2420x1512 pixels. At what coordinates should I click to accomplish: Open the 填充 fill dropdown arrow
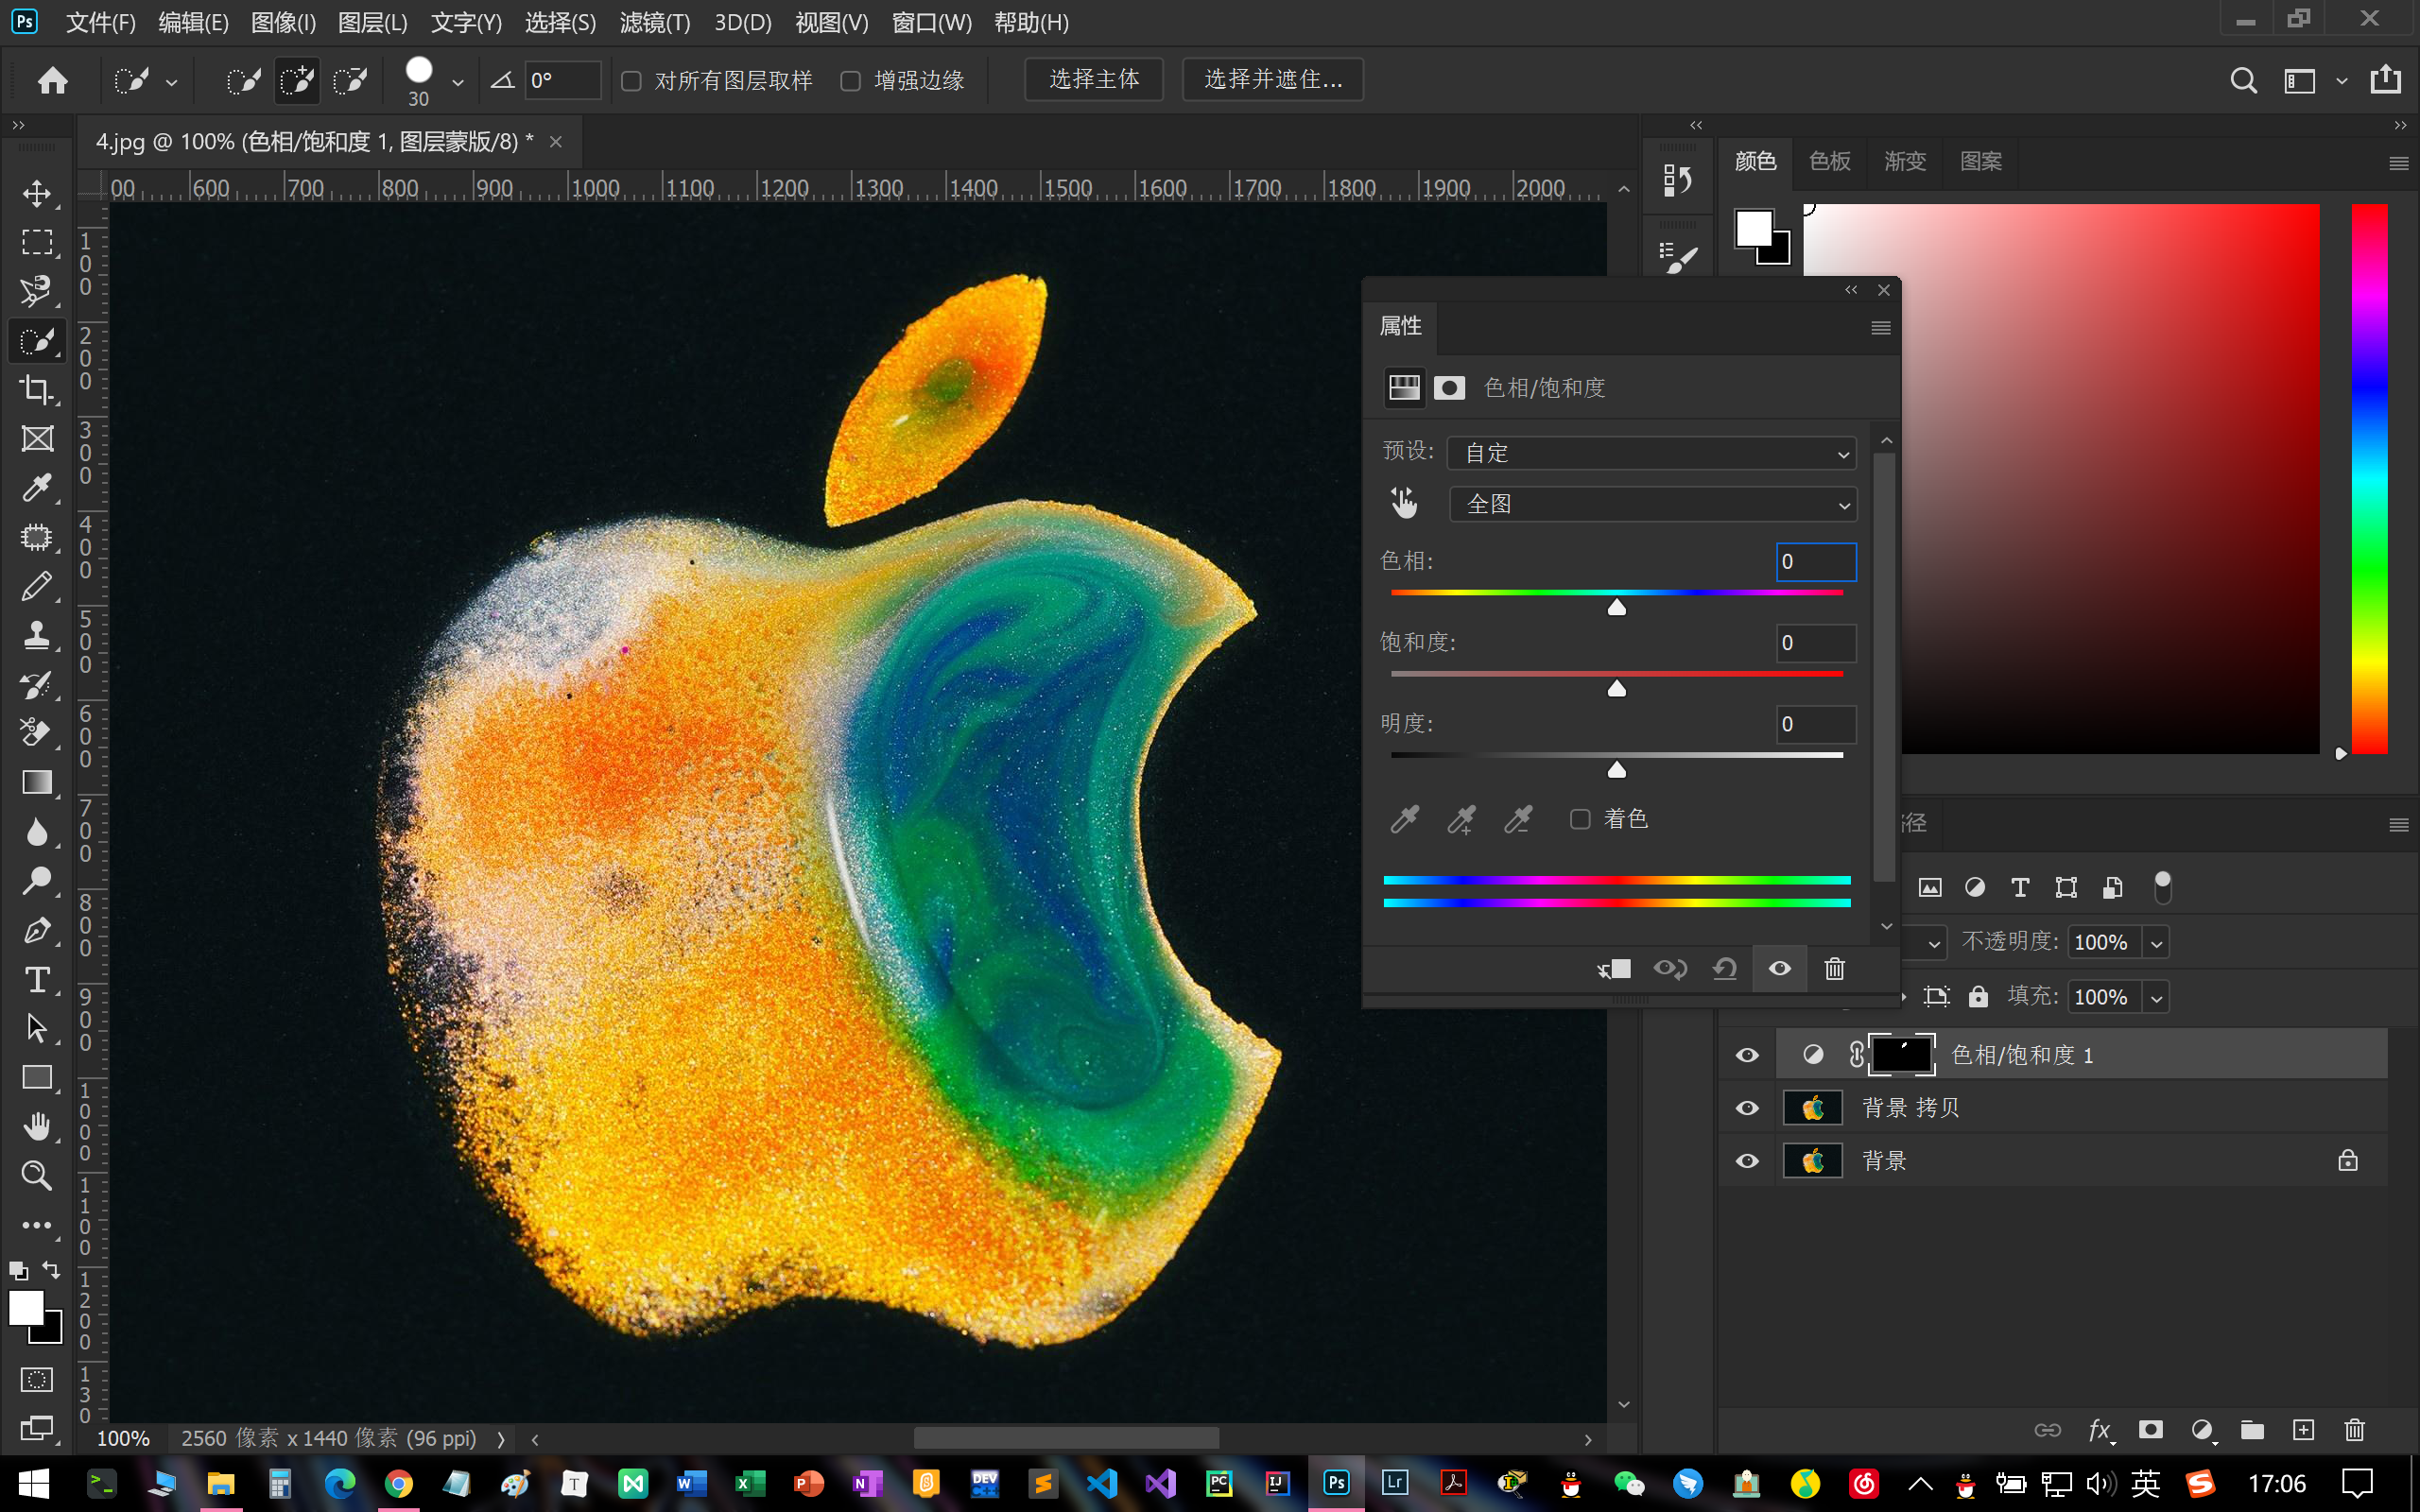pyautogui.click(x=2156, y=997)
